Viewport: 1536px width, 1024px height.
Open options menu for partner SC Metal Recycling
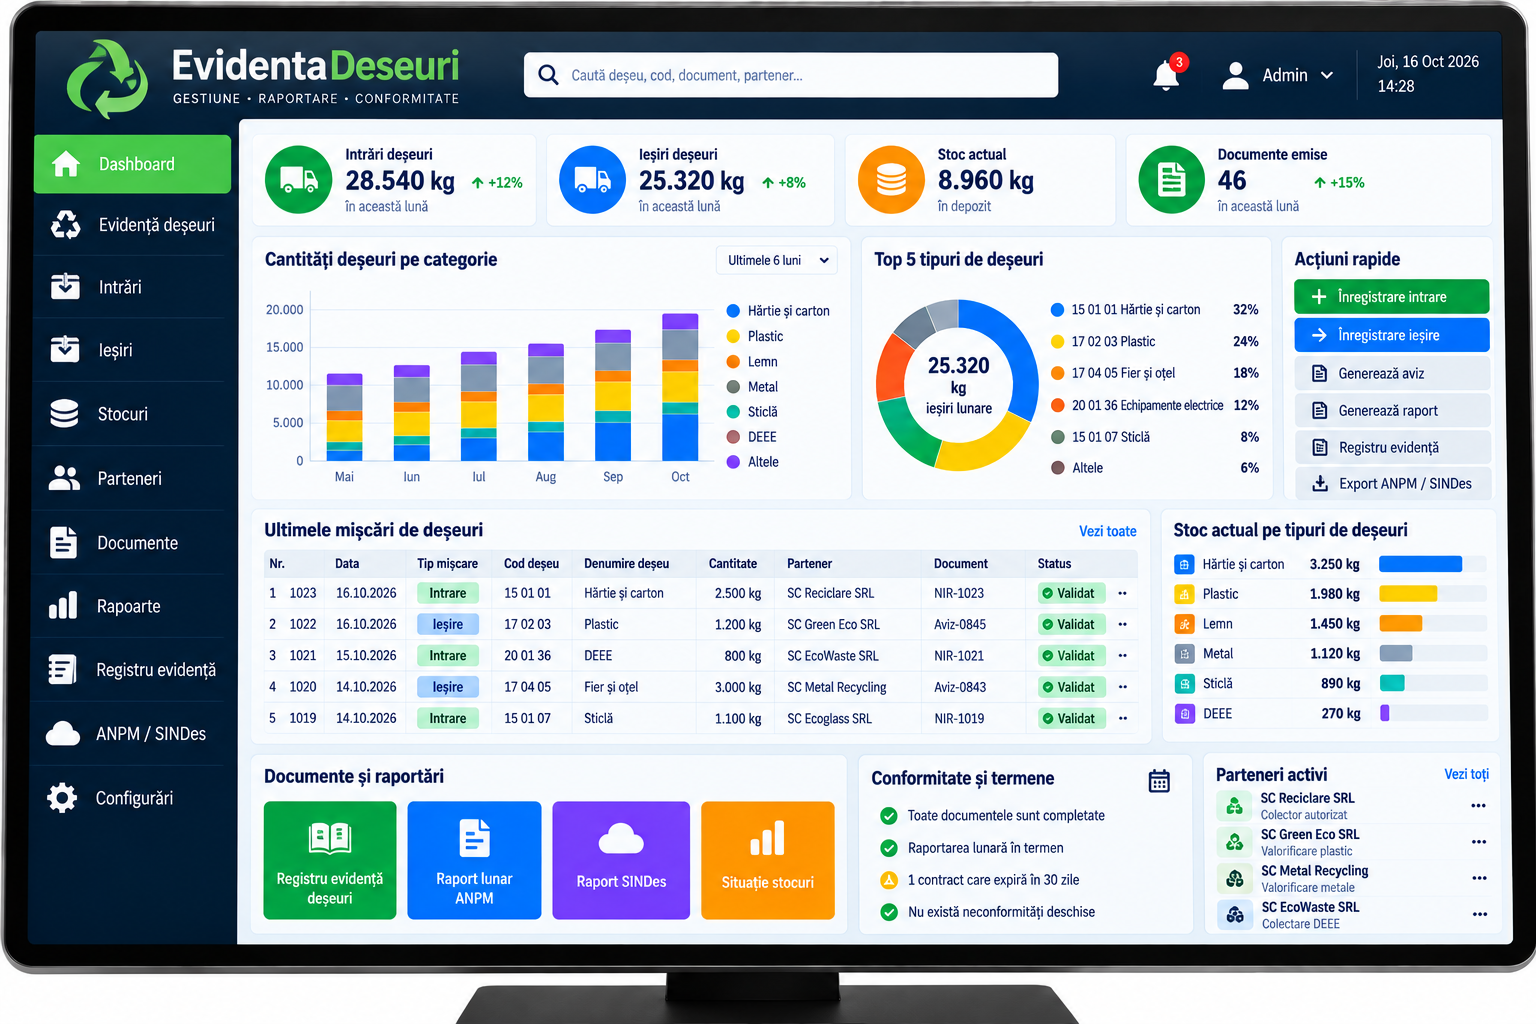(1479, 878)
